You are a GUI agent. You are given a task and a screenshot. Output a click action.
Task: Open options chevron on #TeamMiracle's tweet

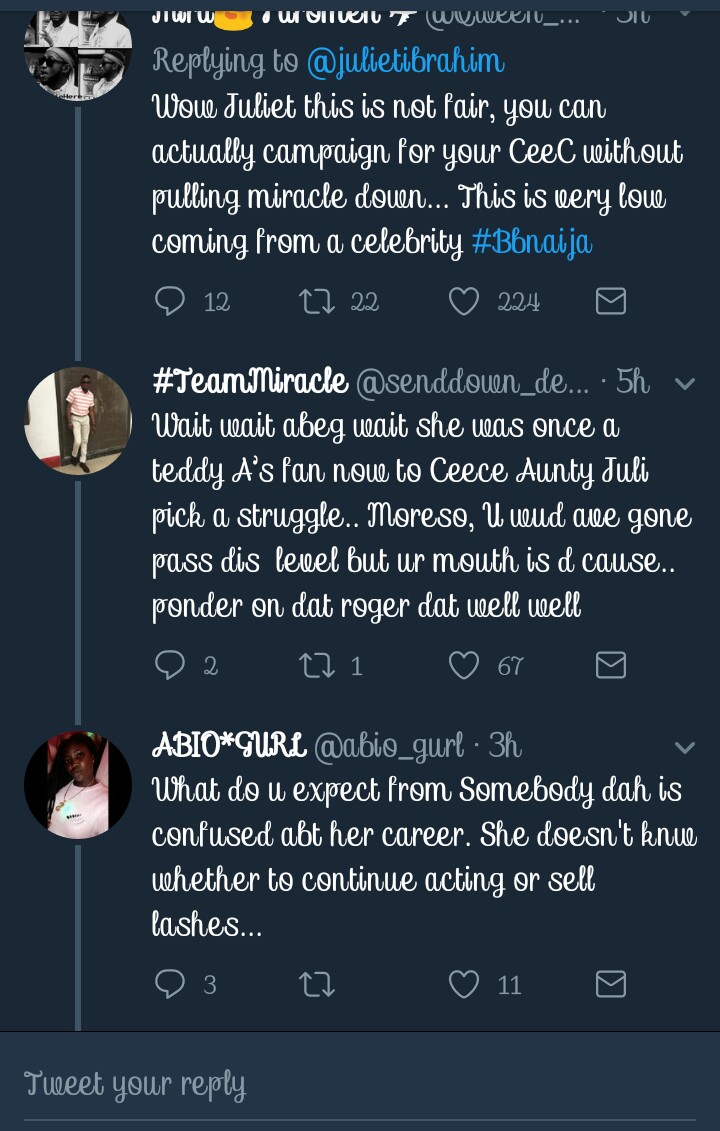point(685,383)
